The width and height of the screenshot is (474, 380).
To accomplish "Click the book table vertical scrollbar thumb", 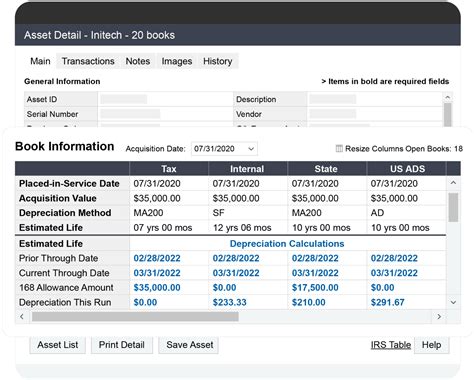I will [x=453, y=207].
